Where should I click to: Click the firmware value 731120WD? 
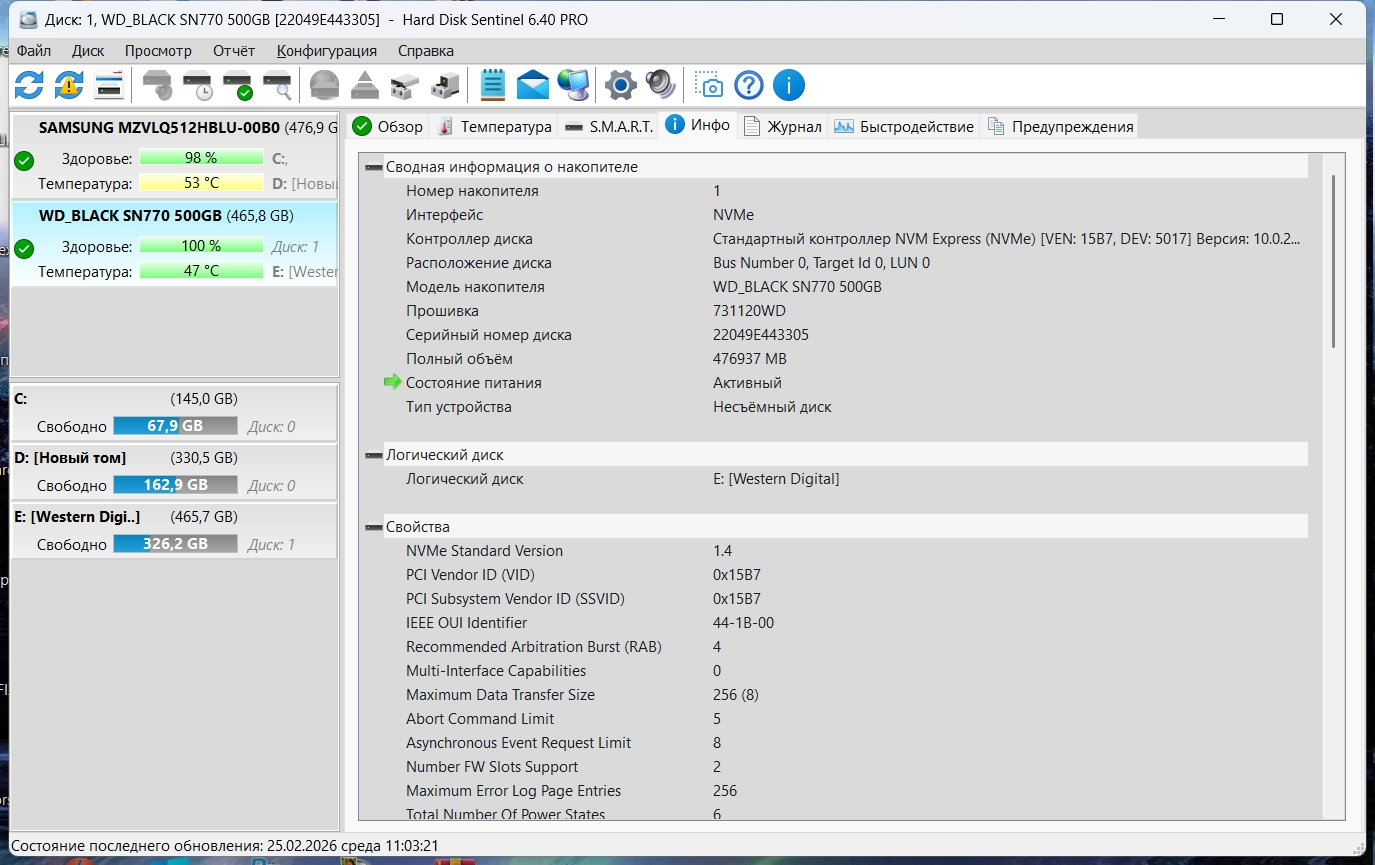pyautogui.click(x=749, y=311)
